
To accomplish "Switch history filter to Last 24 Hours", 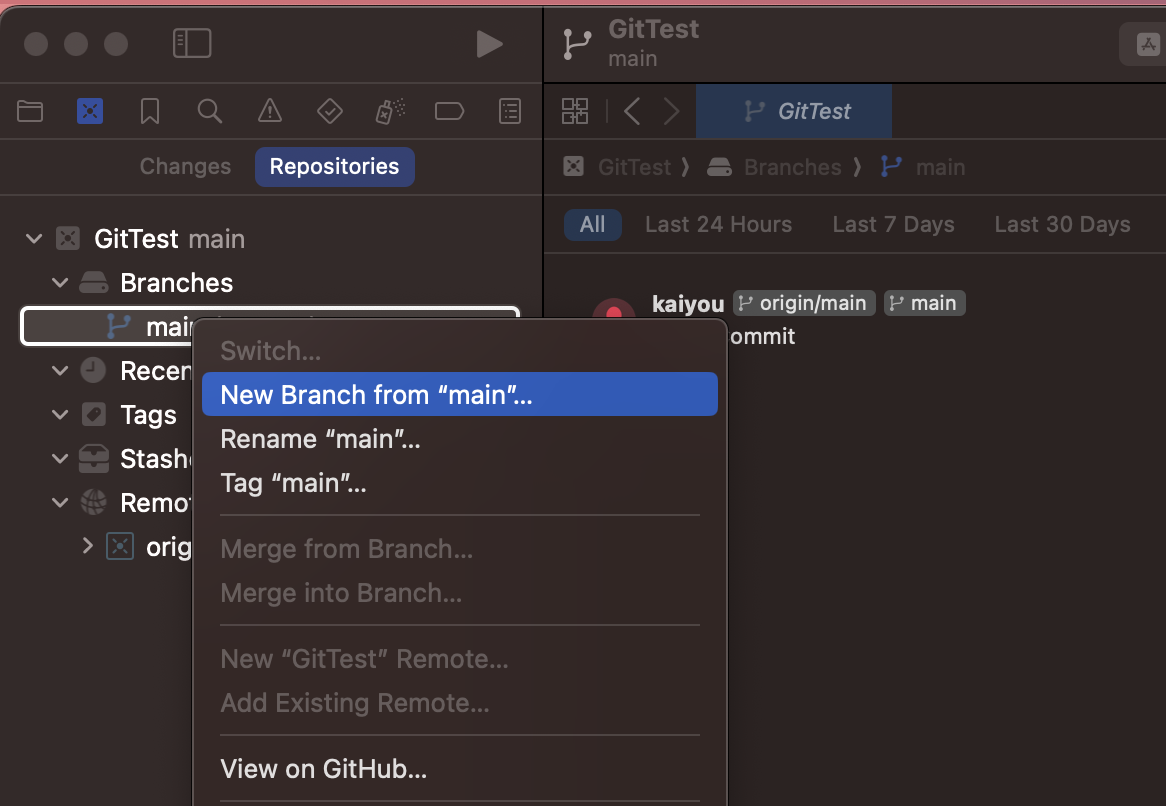I will click(718, 224).
